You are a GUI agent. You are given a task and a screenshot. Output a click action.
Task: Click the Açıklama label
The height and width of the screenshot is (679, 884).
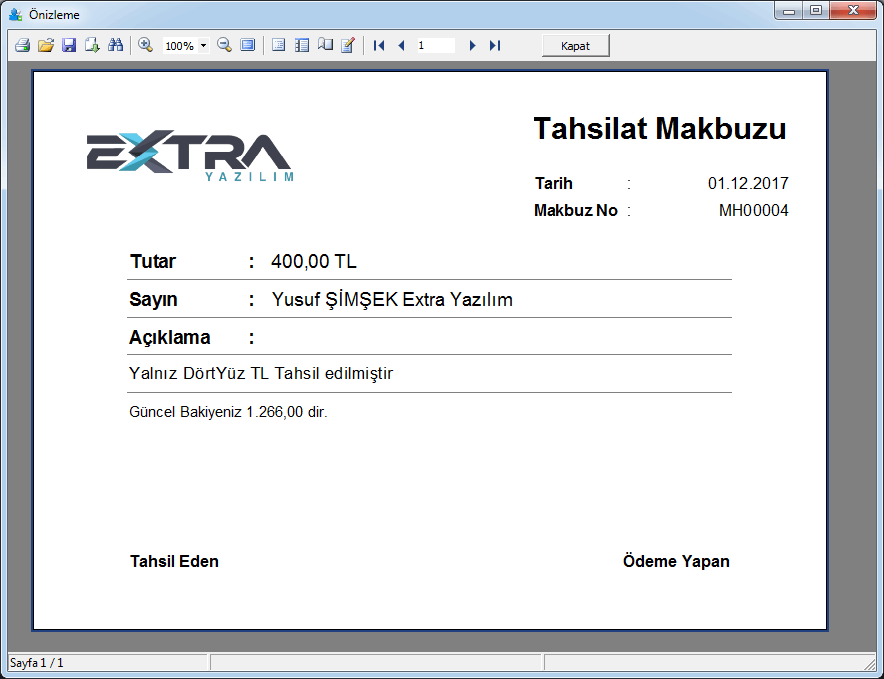(x=170, y=337)
